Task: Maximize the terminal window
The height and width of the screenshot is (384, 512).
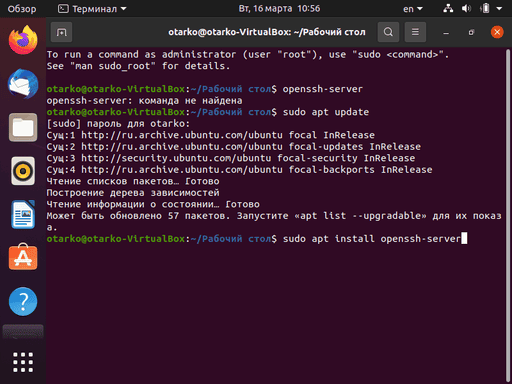Action: (471, 32)
